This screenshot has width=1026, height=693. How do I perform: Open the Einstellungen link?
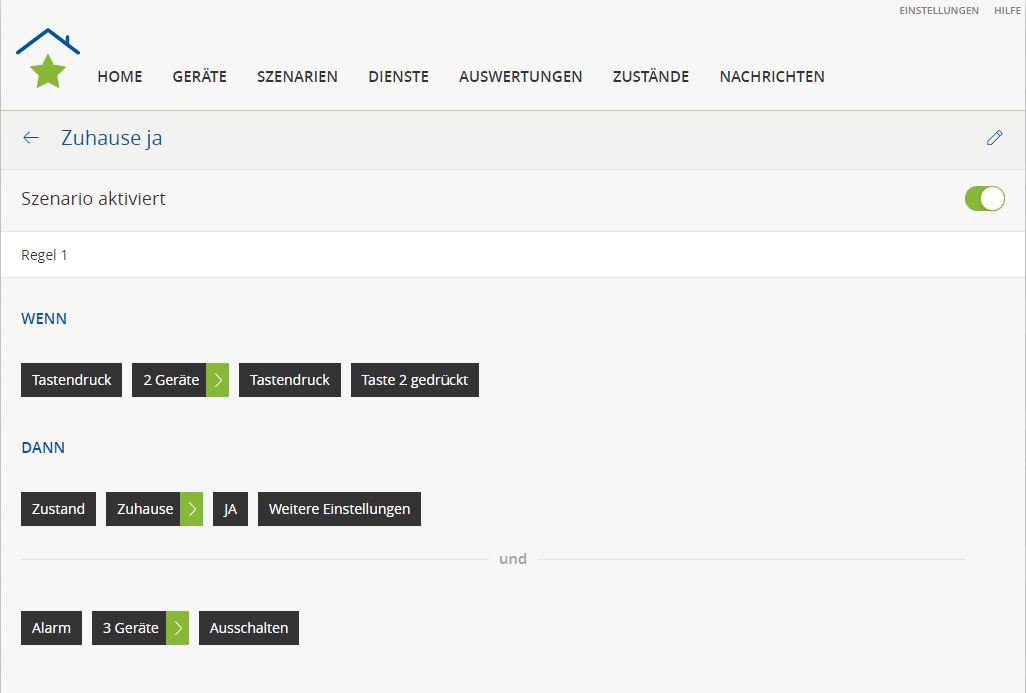point(939,11)
